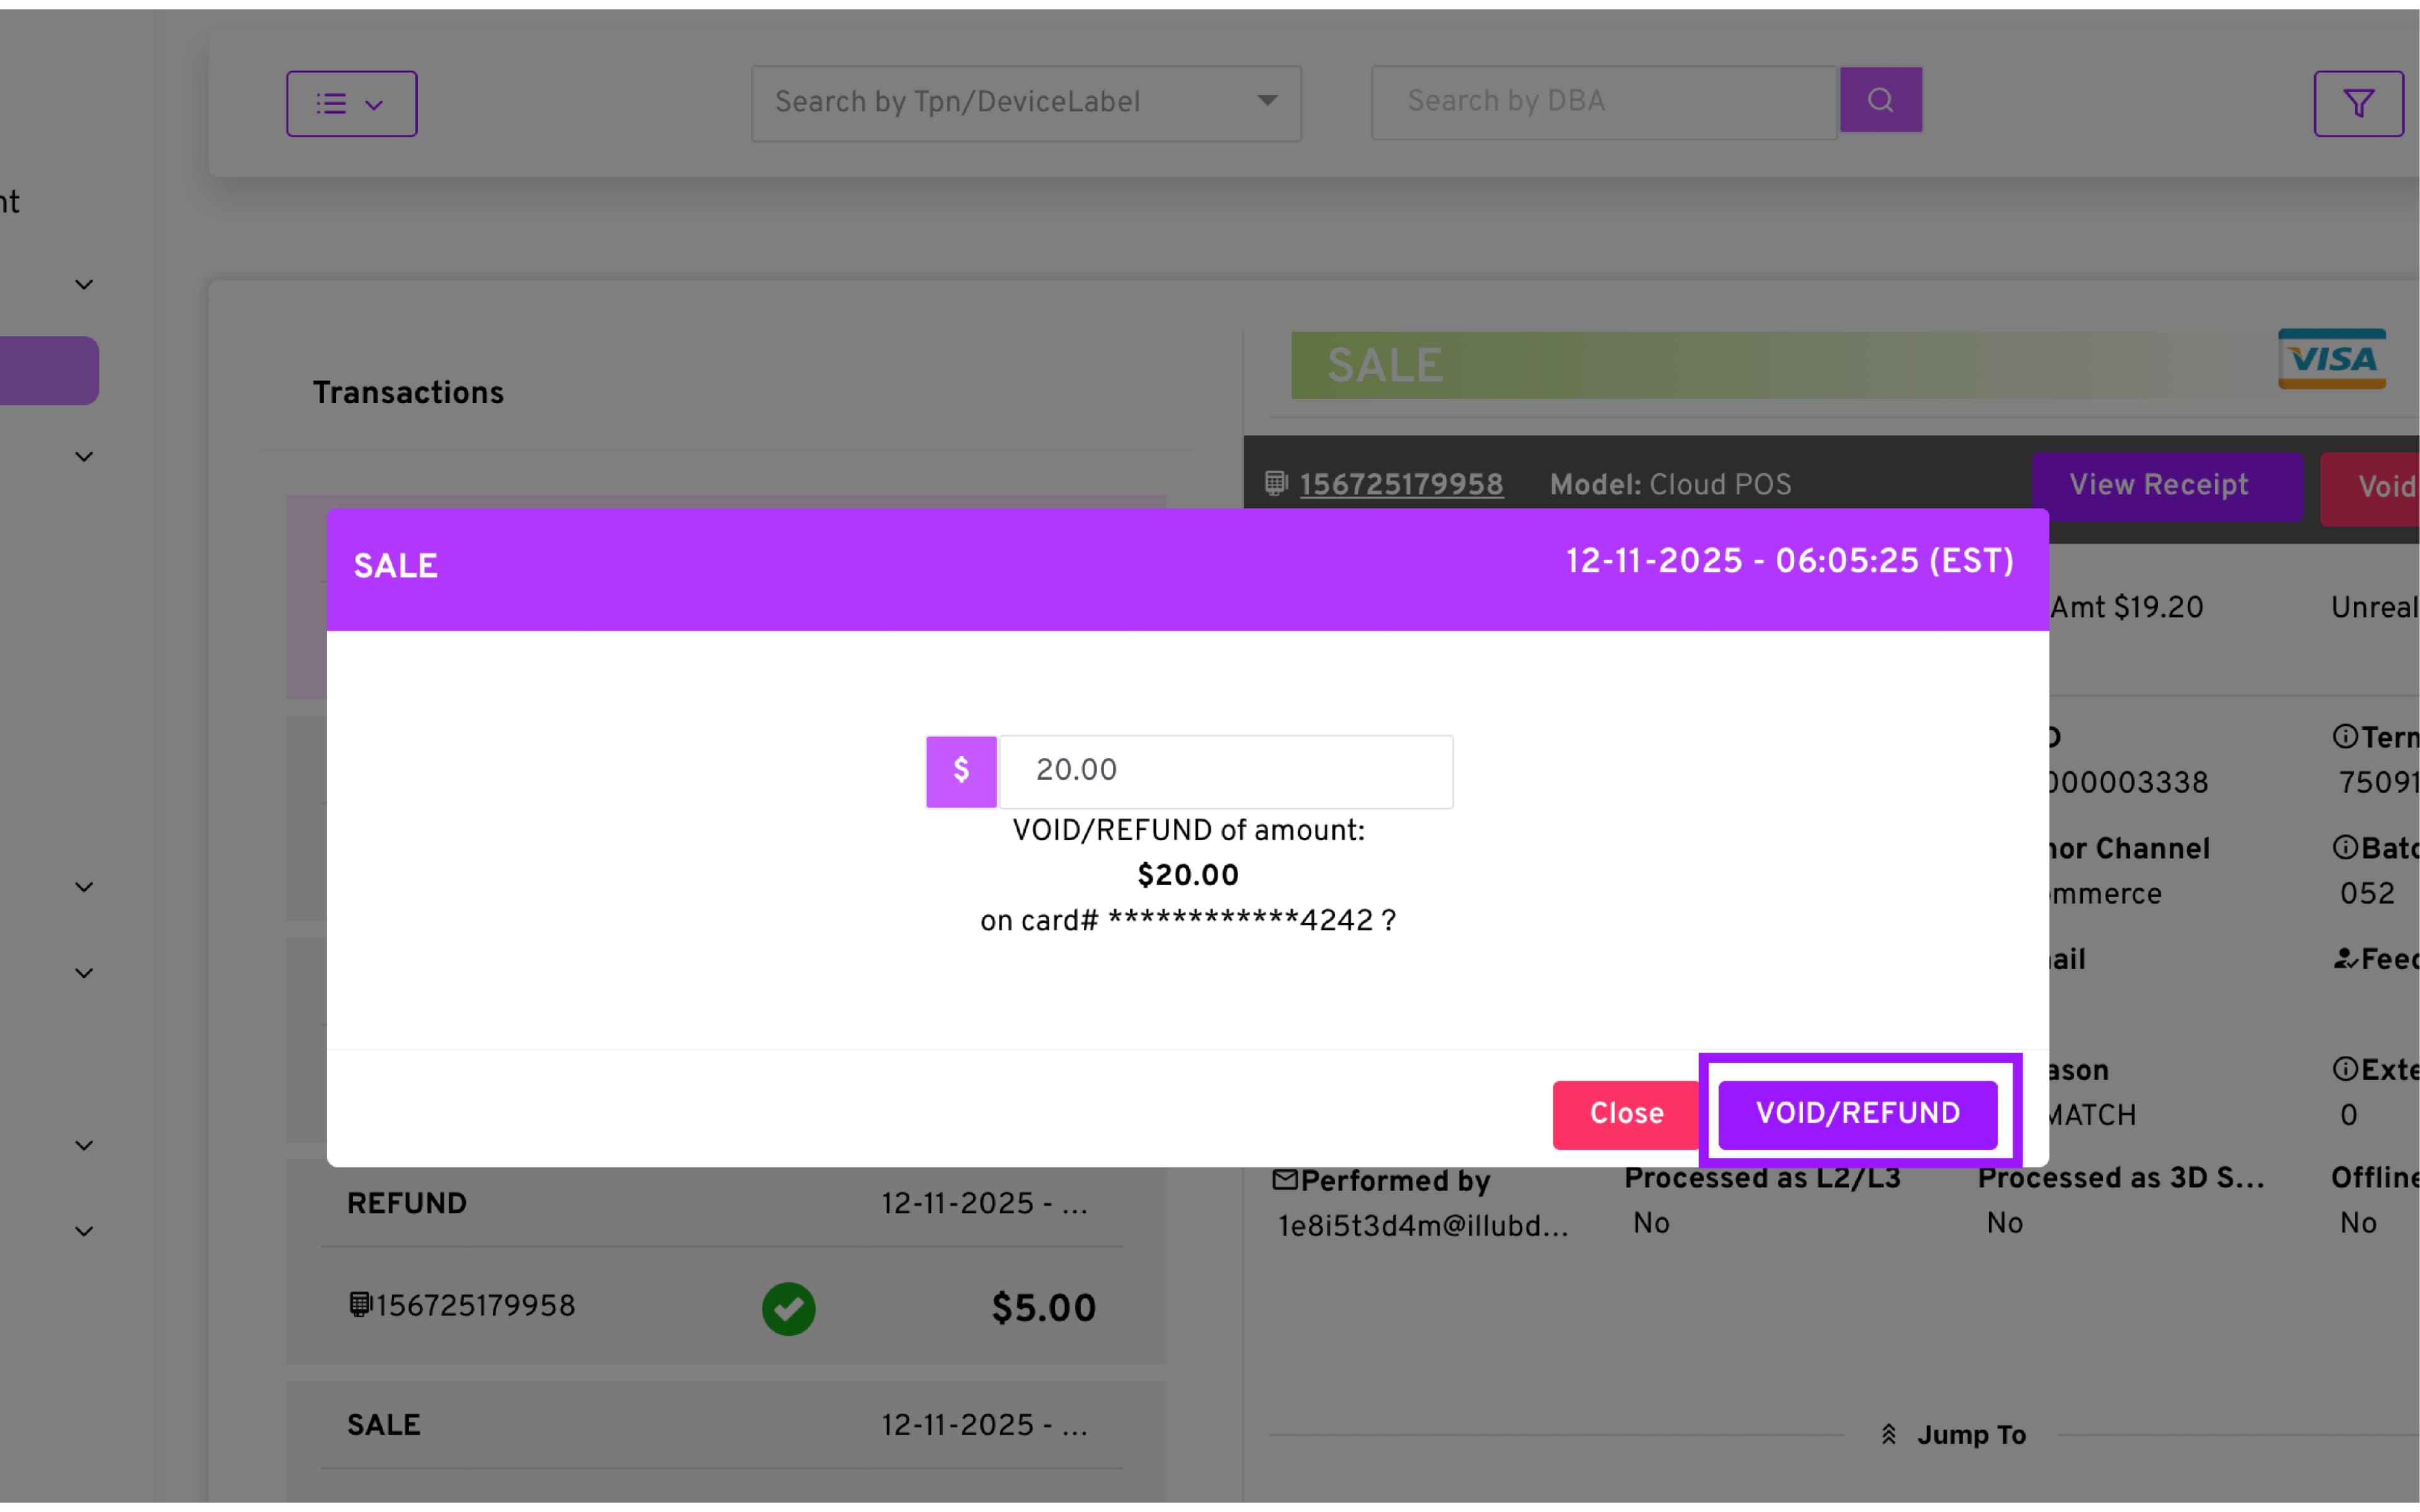Image resolution: width=2420 pixels, height=1512 pixels.
Task: Click the Jump To double-arrow icon
Action: [x=1888, y=1434]
